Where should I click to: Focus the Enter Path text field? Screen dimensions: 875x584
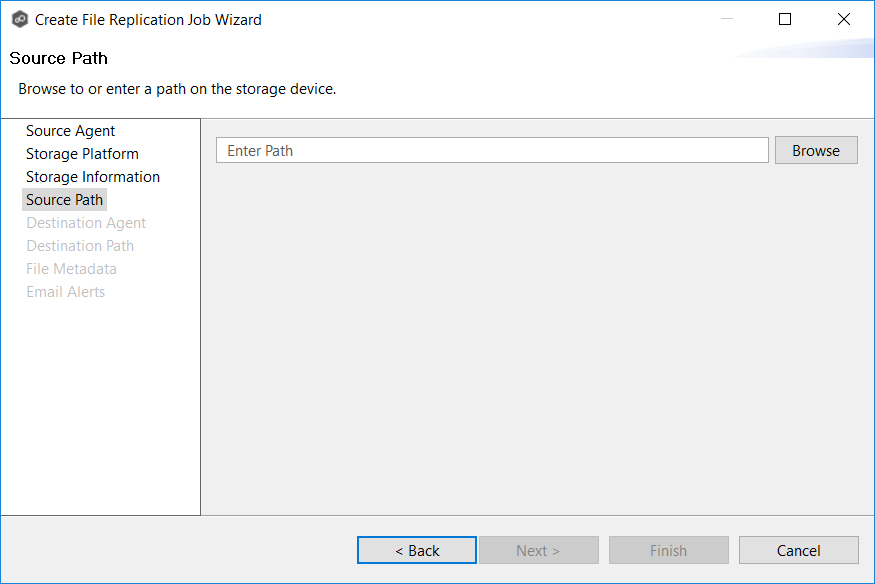click(492, 150)
